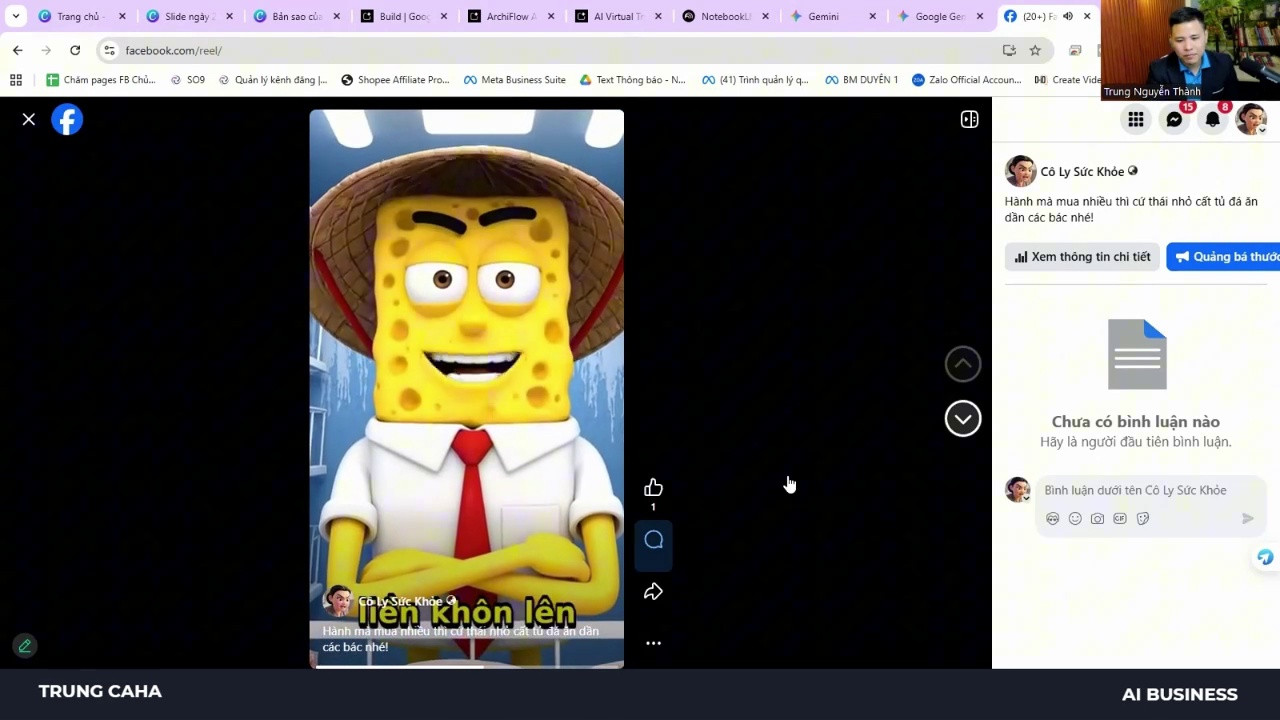This screenshot has height=720, width=1280.
Task: Close the reel viewer with the X
Action: tap(29, 120)
